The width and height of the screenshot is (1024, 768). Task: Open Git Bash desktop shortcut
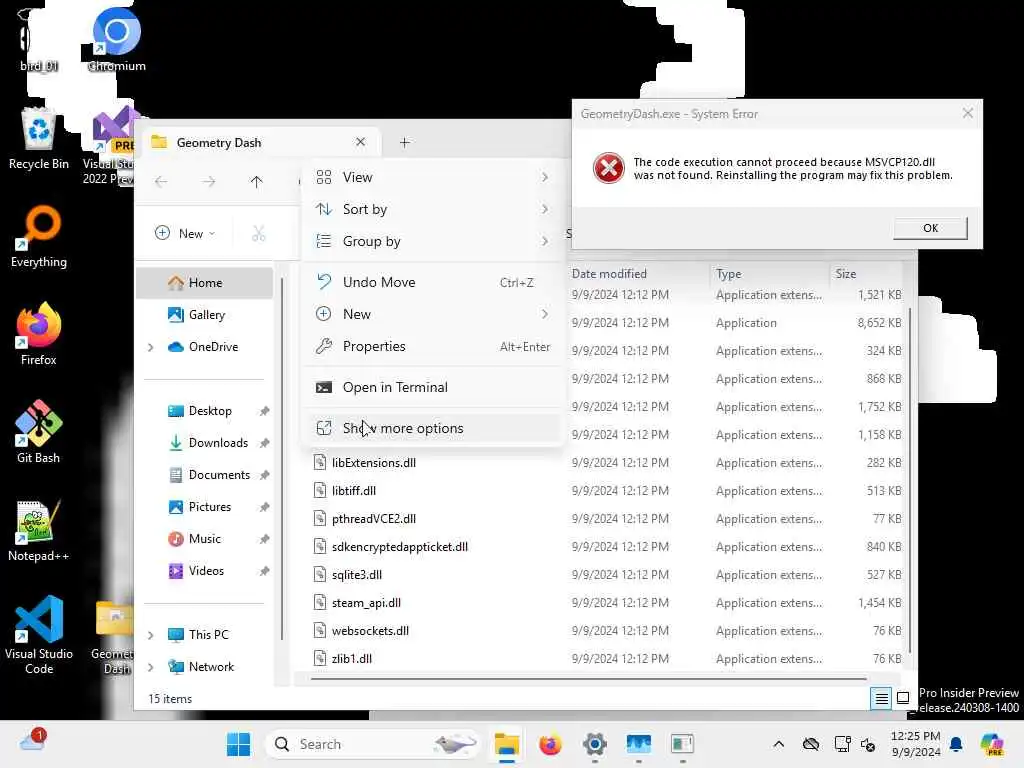(x=39, y=432)
